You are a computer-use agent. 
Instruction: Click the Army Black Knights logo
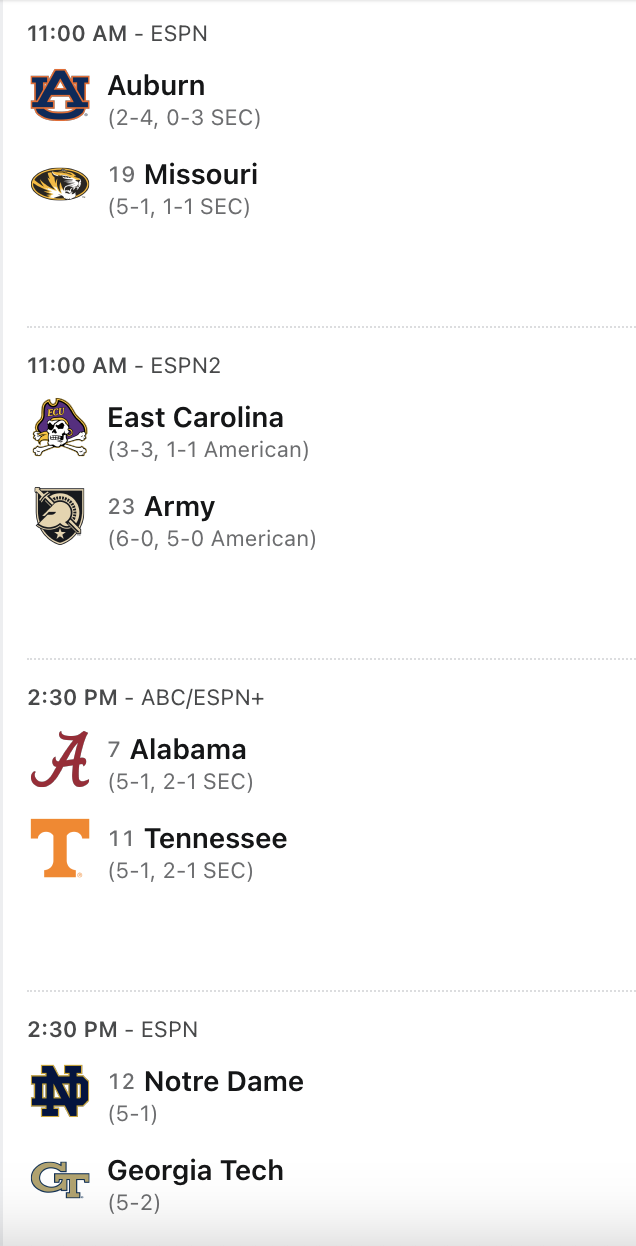click(x=59, y=516)
